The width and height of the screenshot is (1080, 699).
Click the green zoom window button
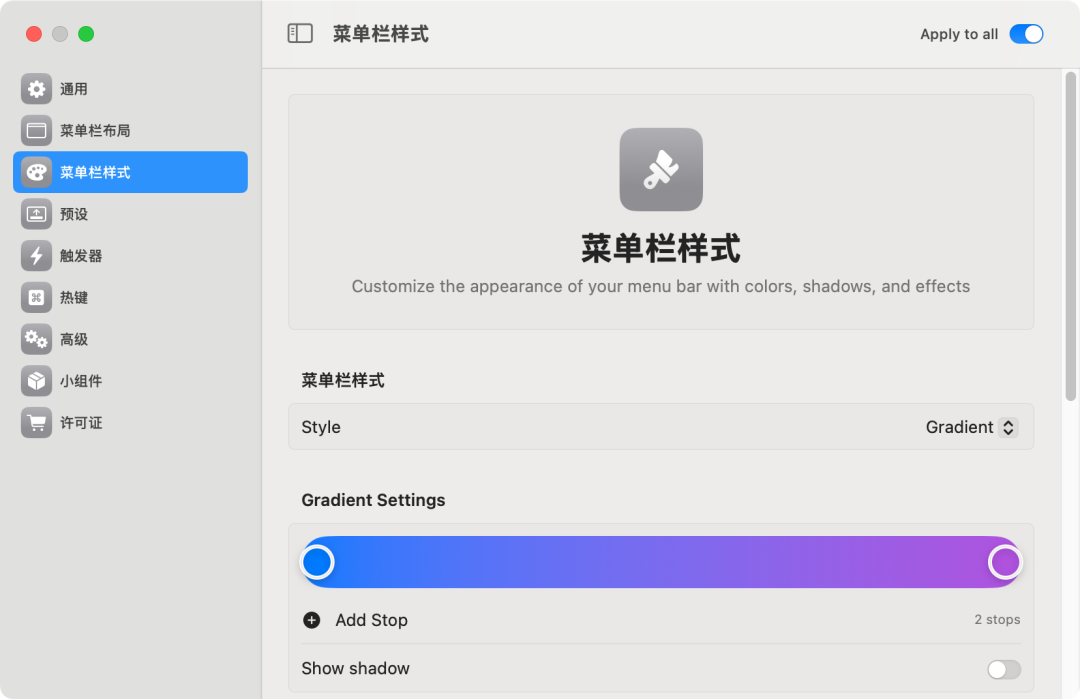coord(86,34)
